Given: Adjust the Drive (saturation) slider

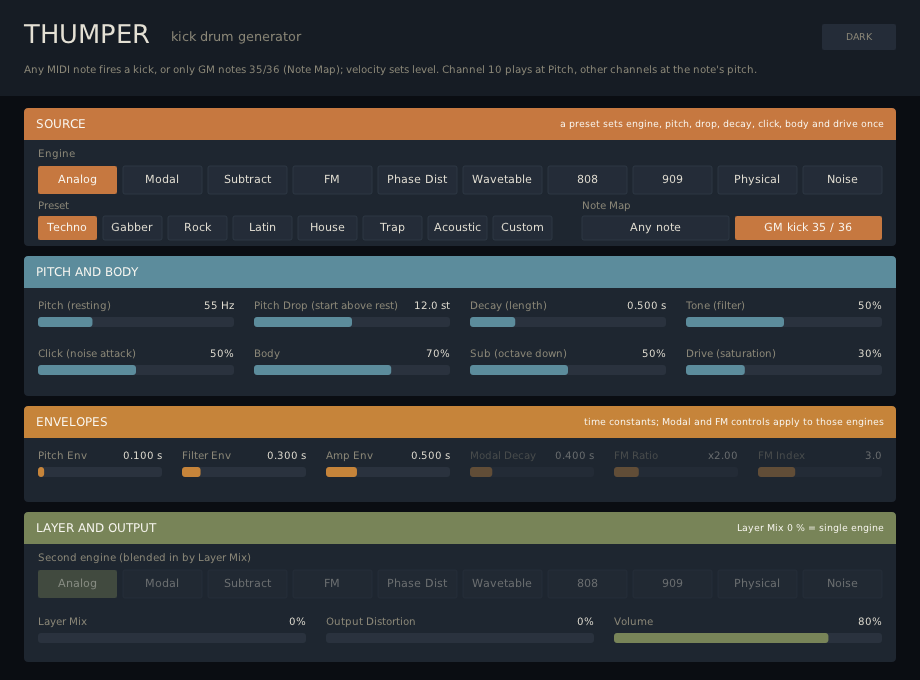Looking at the screenshot, I should 784,370.
